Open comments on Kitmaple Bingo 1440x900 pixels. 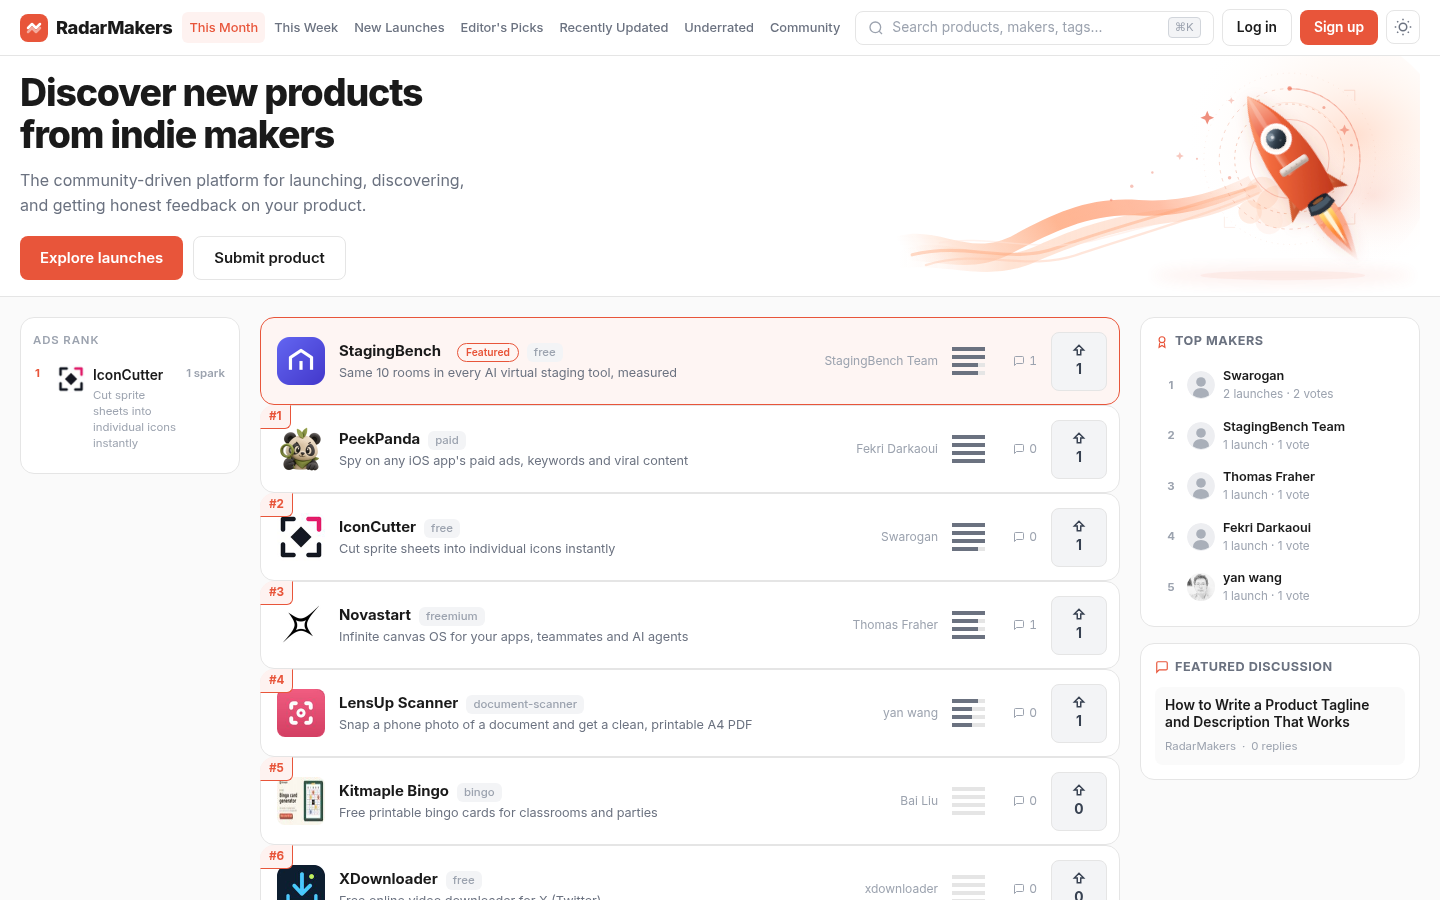click(x=1025, y=801)
